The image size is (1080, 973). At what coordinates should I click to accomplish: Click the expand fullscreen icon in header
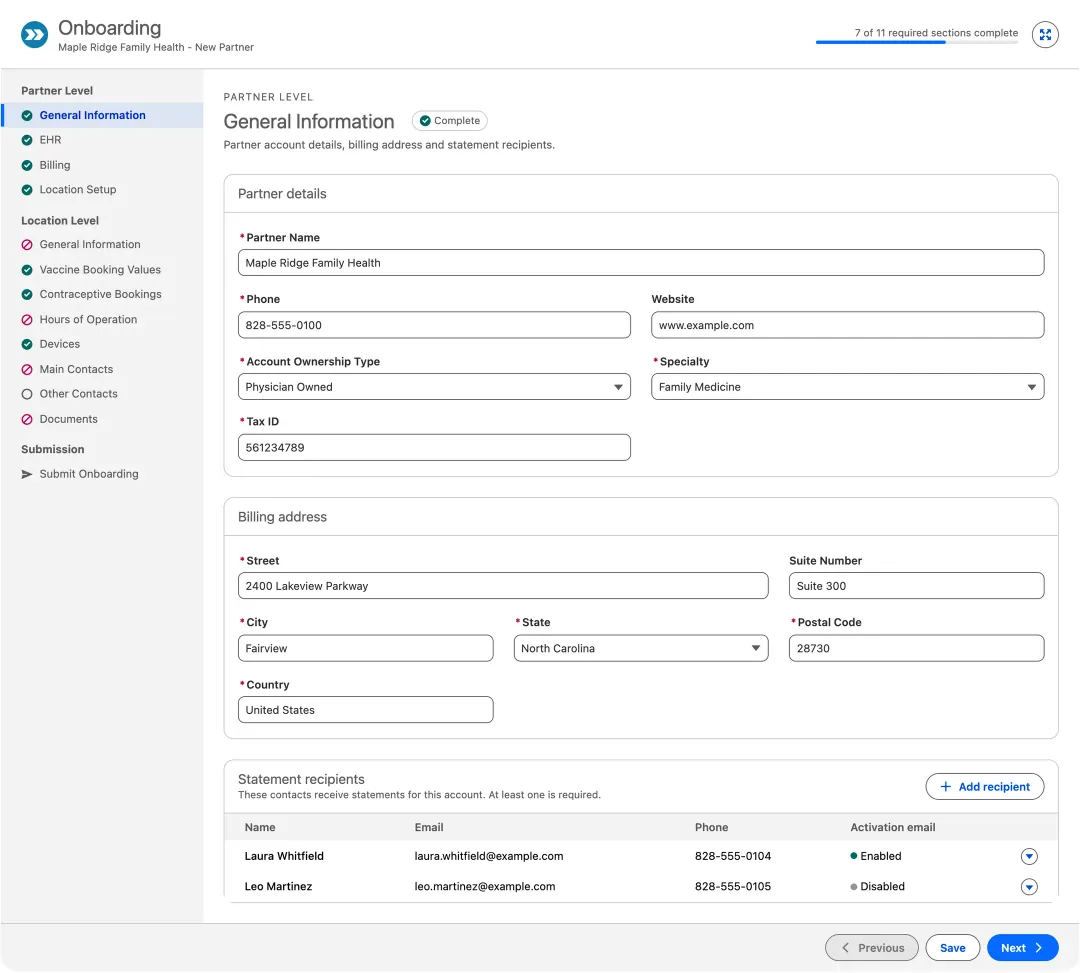[1045, 34]
